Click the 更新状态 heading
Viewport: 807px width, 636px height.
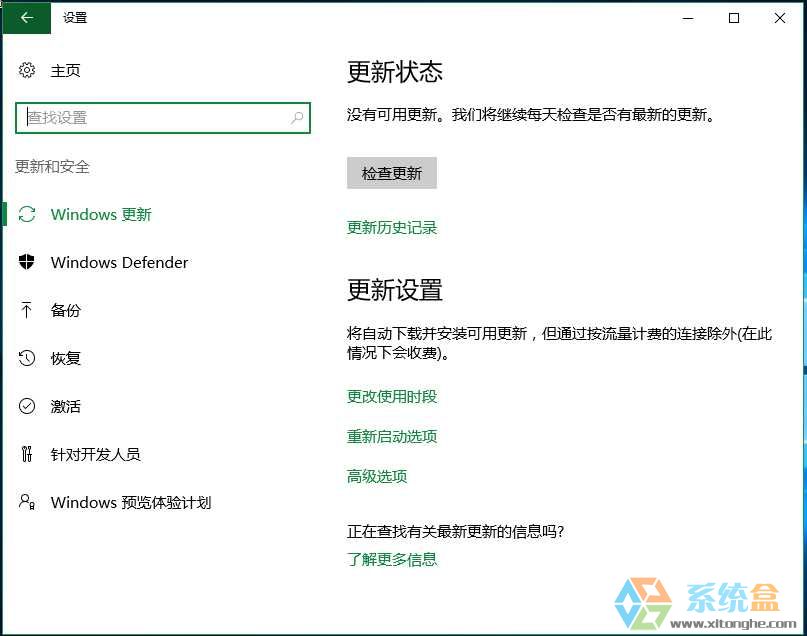click(x=395, y=72)
